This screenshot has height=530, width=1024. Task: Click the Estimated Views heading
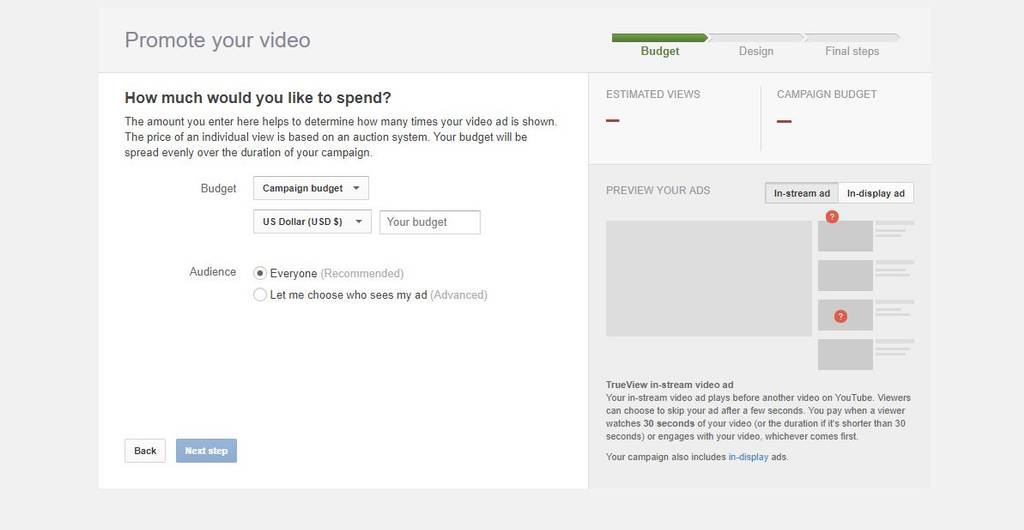pyautogui.click(x=653, y=94)
